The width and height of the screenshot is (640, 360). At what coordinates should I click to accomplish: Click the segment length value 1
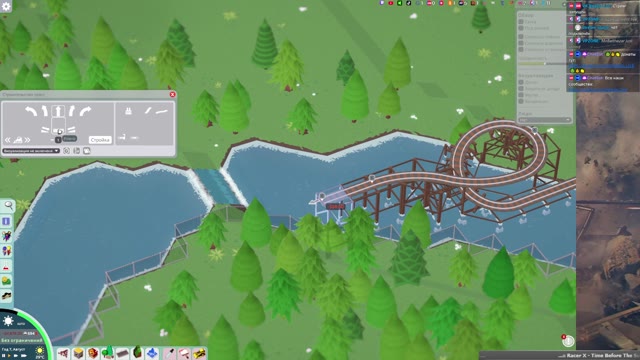(58, 140)
